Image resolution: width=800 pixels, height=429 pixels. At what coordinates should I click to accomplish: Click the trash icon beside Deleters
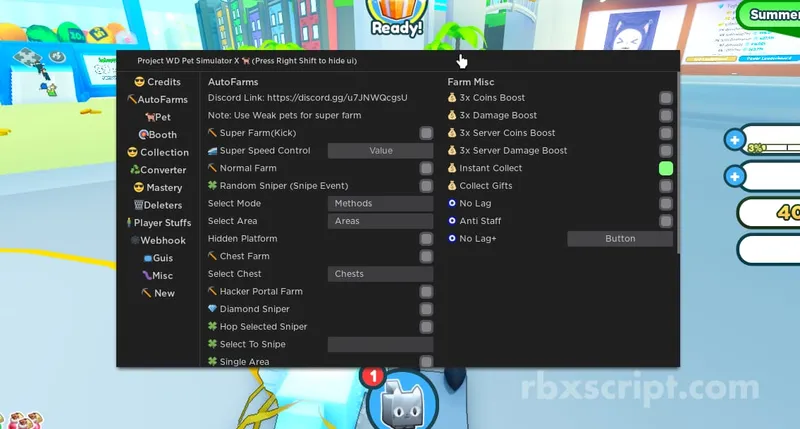[138, 205]
